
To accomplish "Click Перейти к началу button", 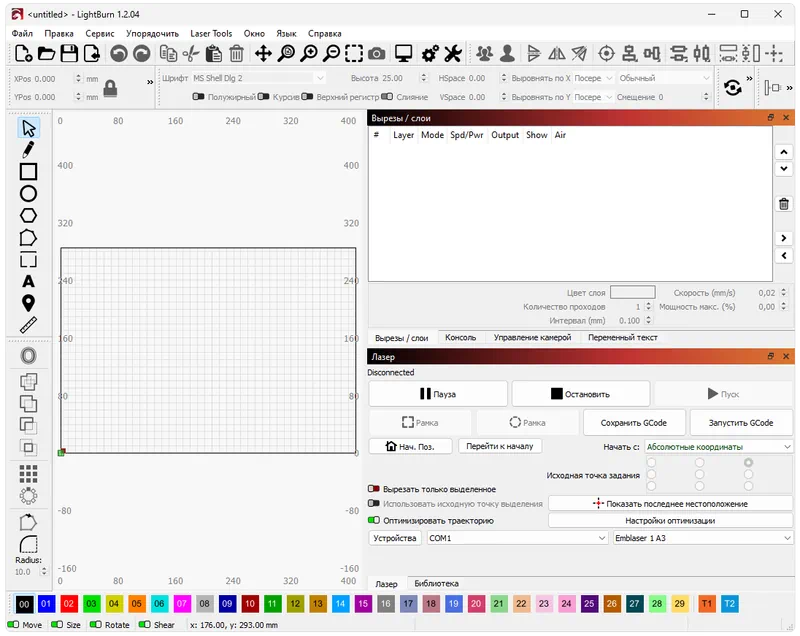I will [499, 446].
